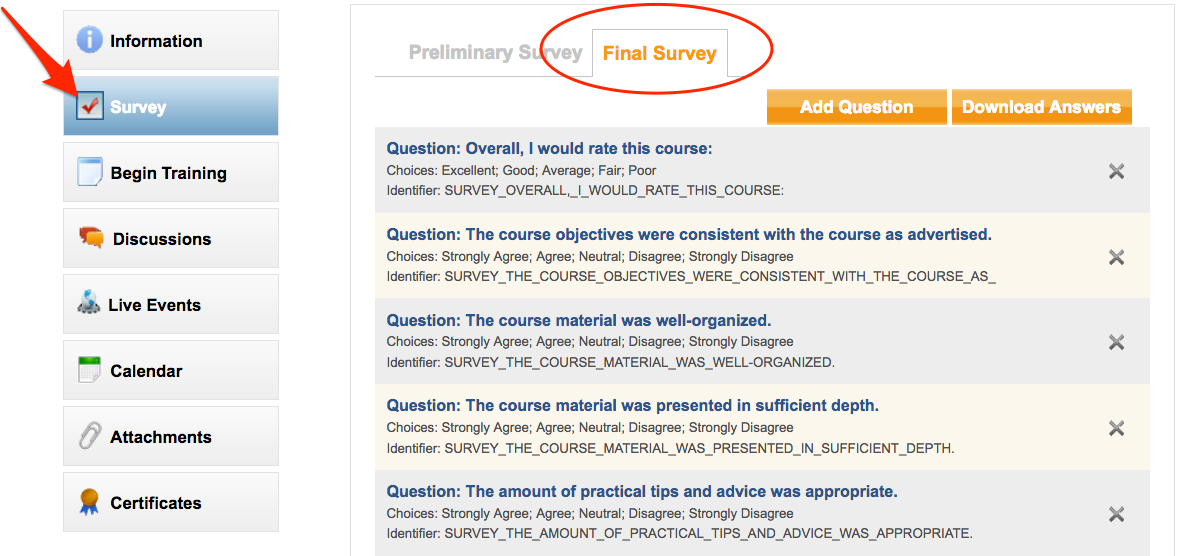Open 'The course material was well-organized' question
Image resolution: width=1185 pixels, height=556 pixels.
(x=579, y=320)
